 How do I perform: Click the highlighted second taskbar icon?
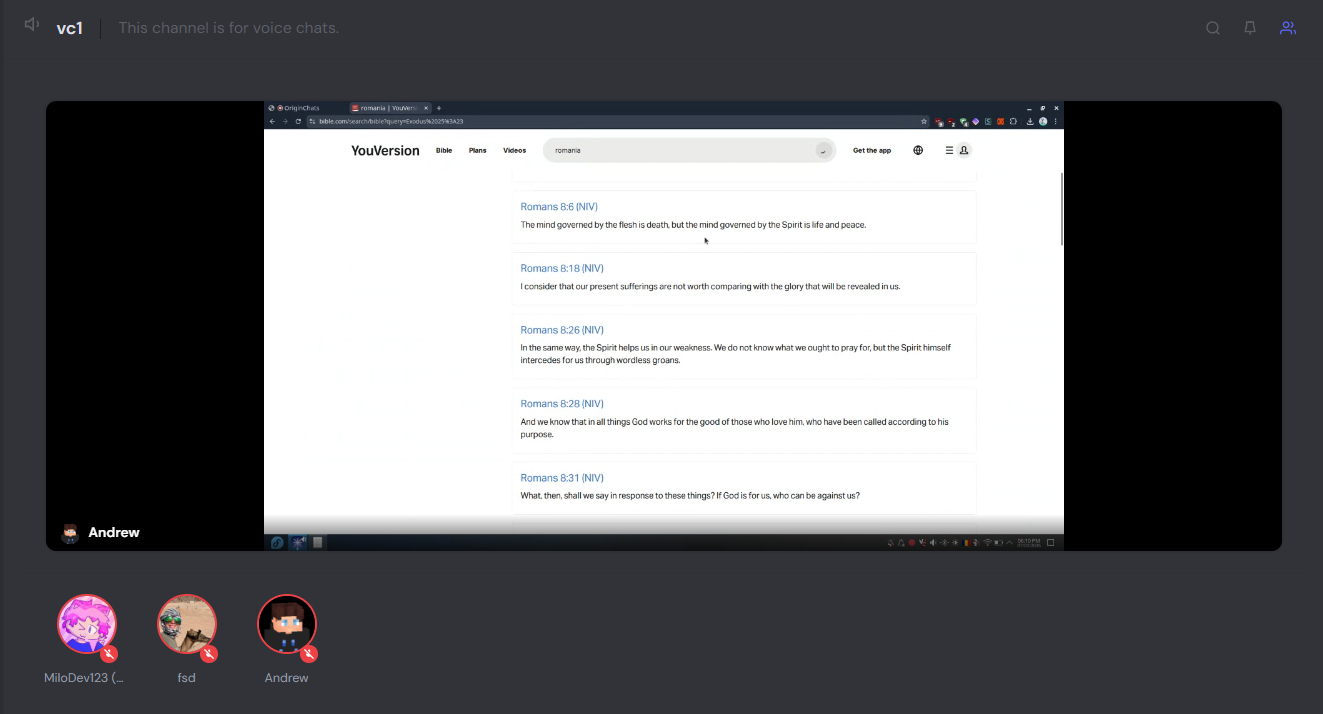coord(298,543)
